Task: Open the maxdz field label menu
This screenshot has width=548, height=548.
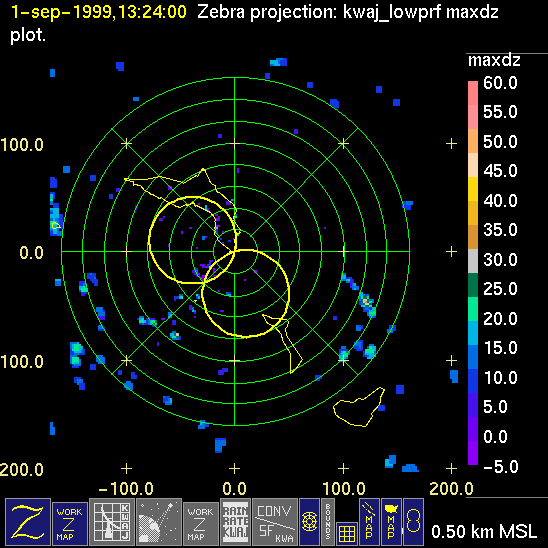Action: (x=494, y=61)
